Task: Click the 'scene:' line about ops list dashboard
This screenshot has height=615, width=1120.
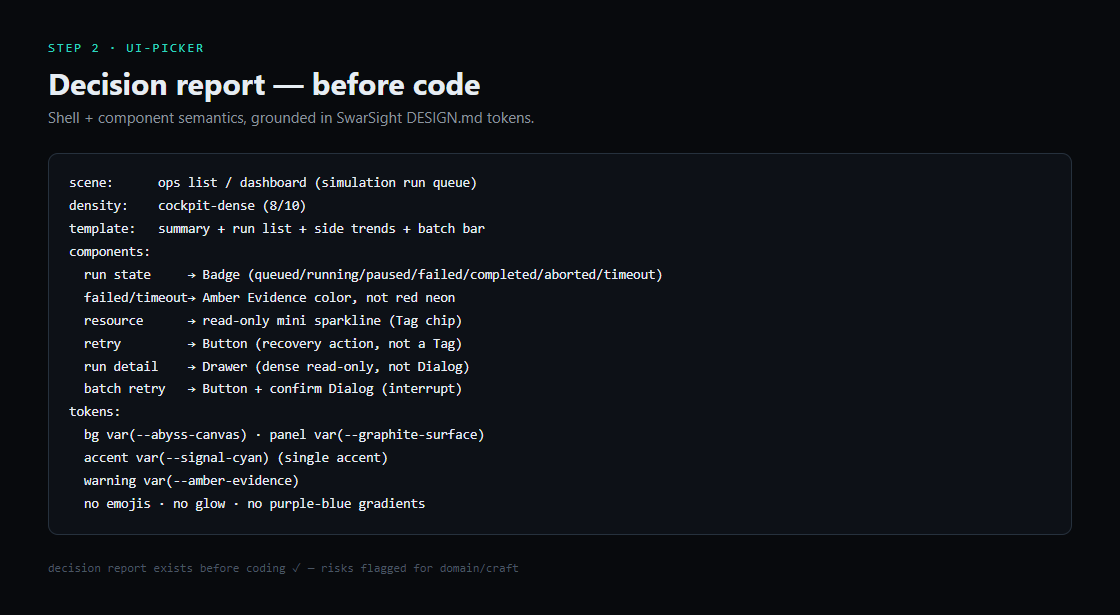Action: point(273,183)
